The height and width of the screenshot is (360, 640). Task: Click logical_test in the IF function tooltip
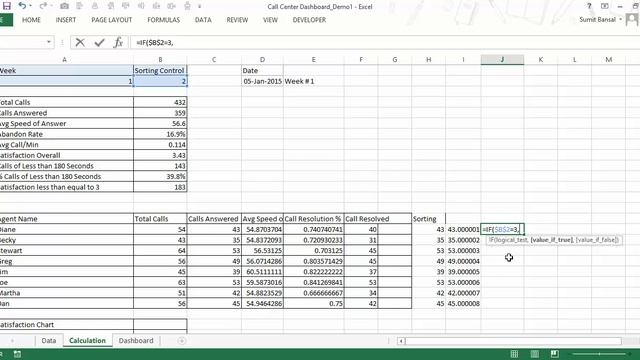click(x=511, y=240)
